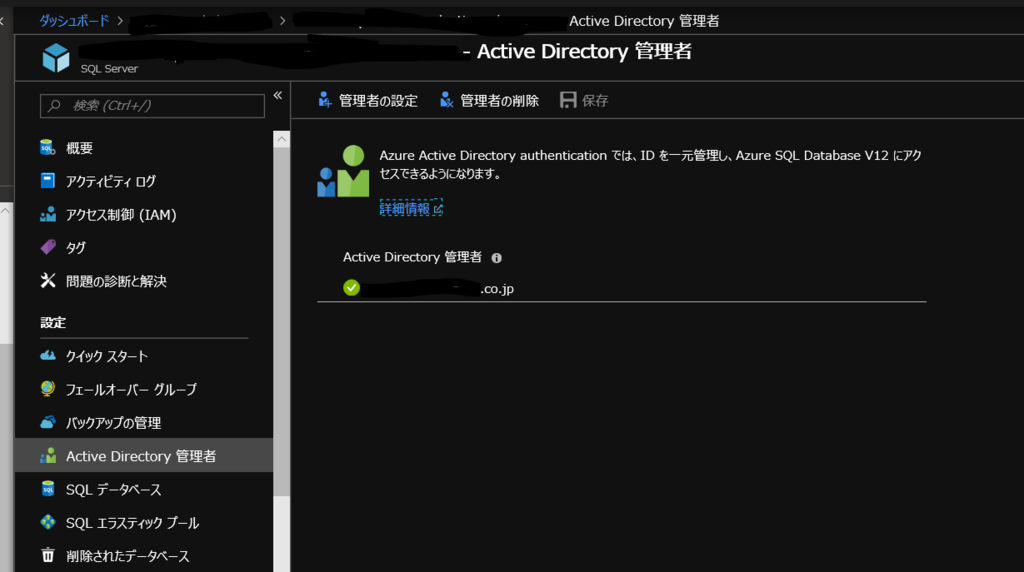Click the アクセス制御 (IAM) icon

[48, 214]
